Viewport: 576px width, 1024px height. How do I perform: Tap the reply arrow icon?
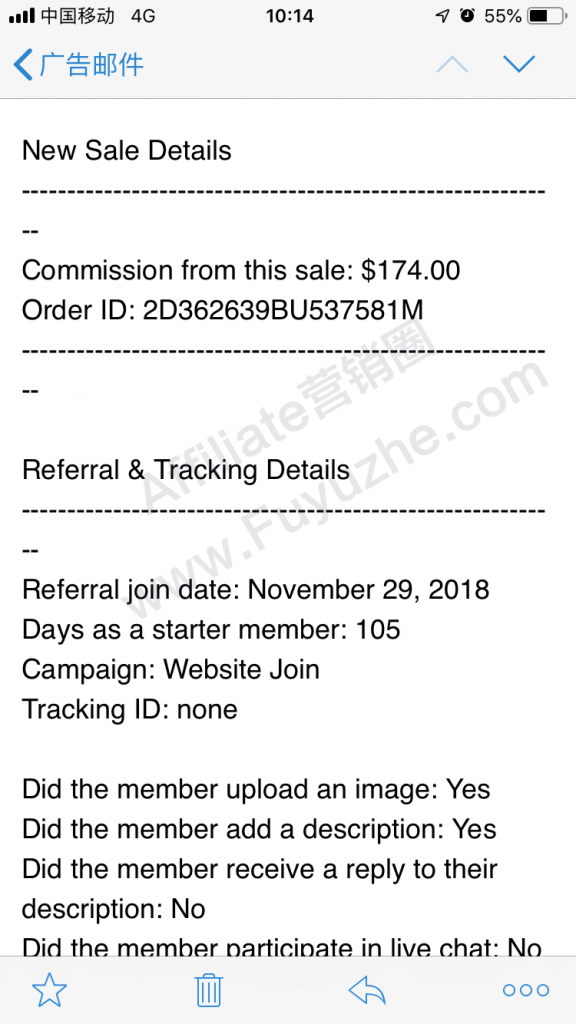[x=367, y=990]
